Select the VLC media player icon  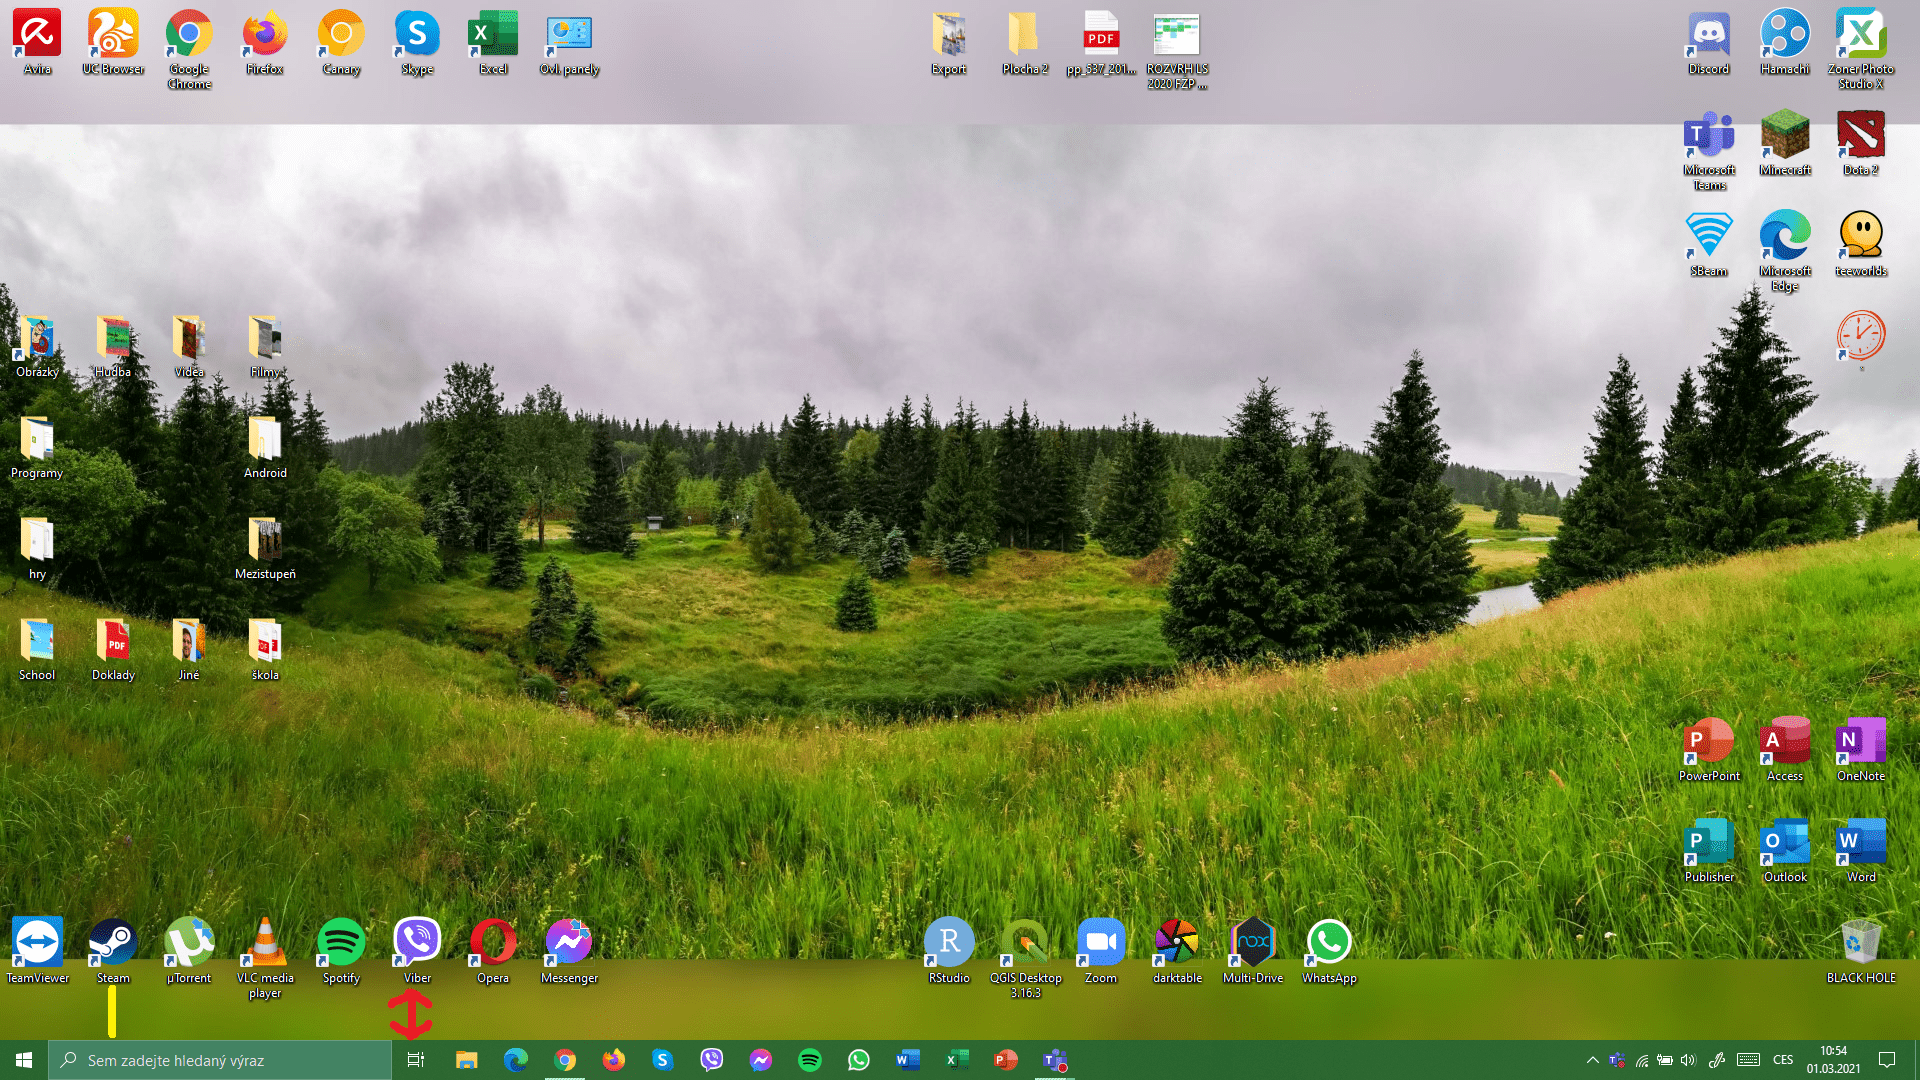[265, 942]
